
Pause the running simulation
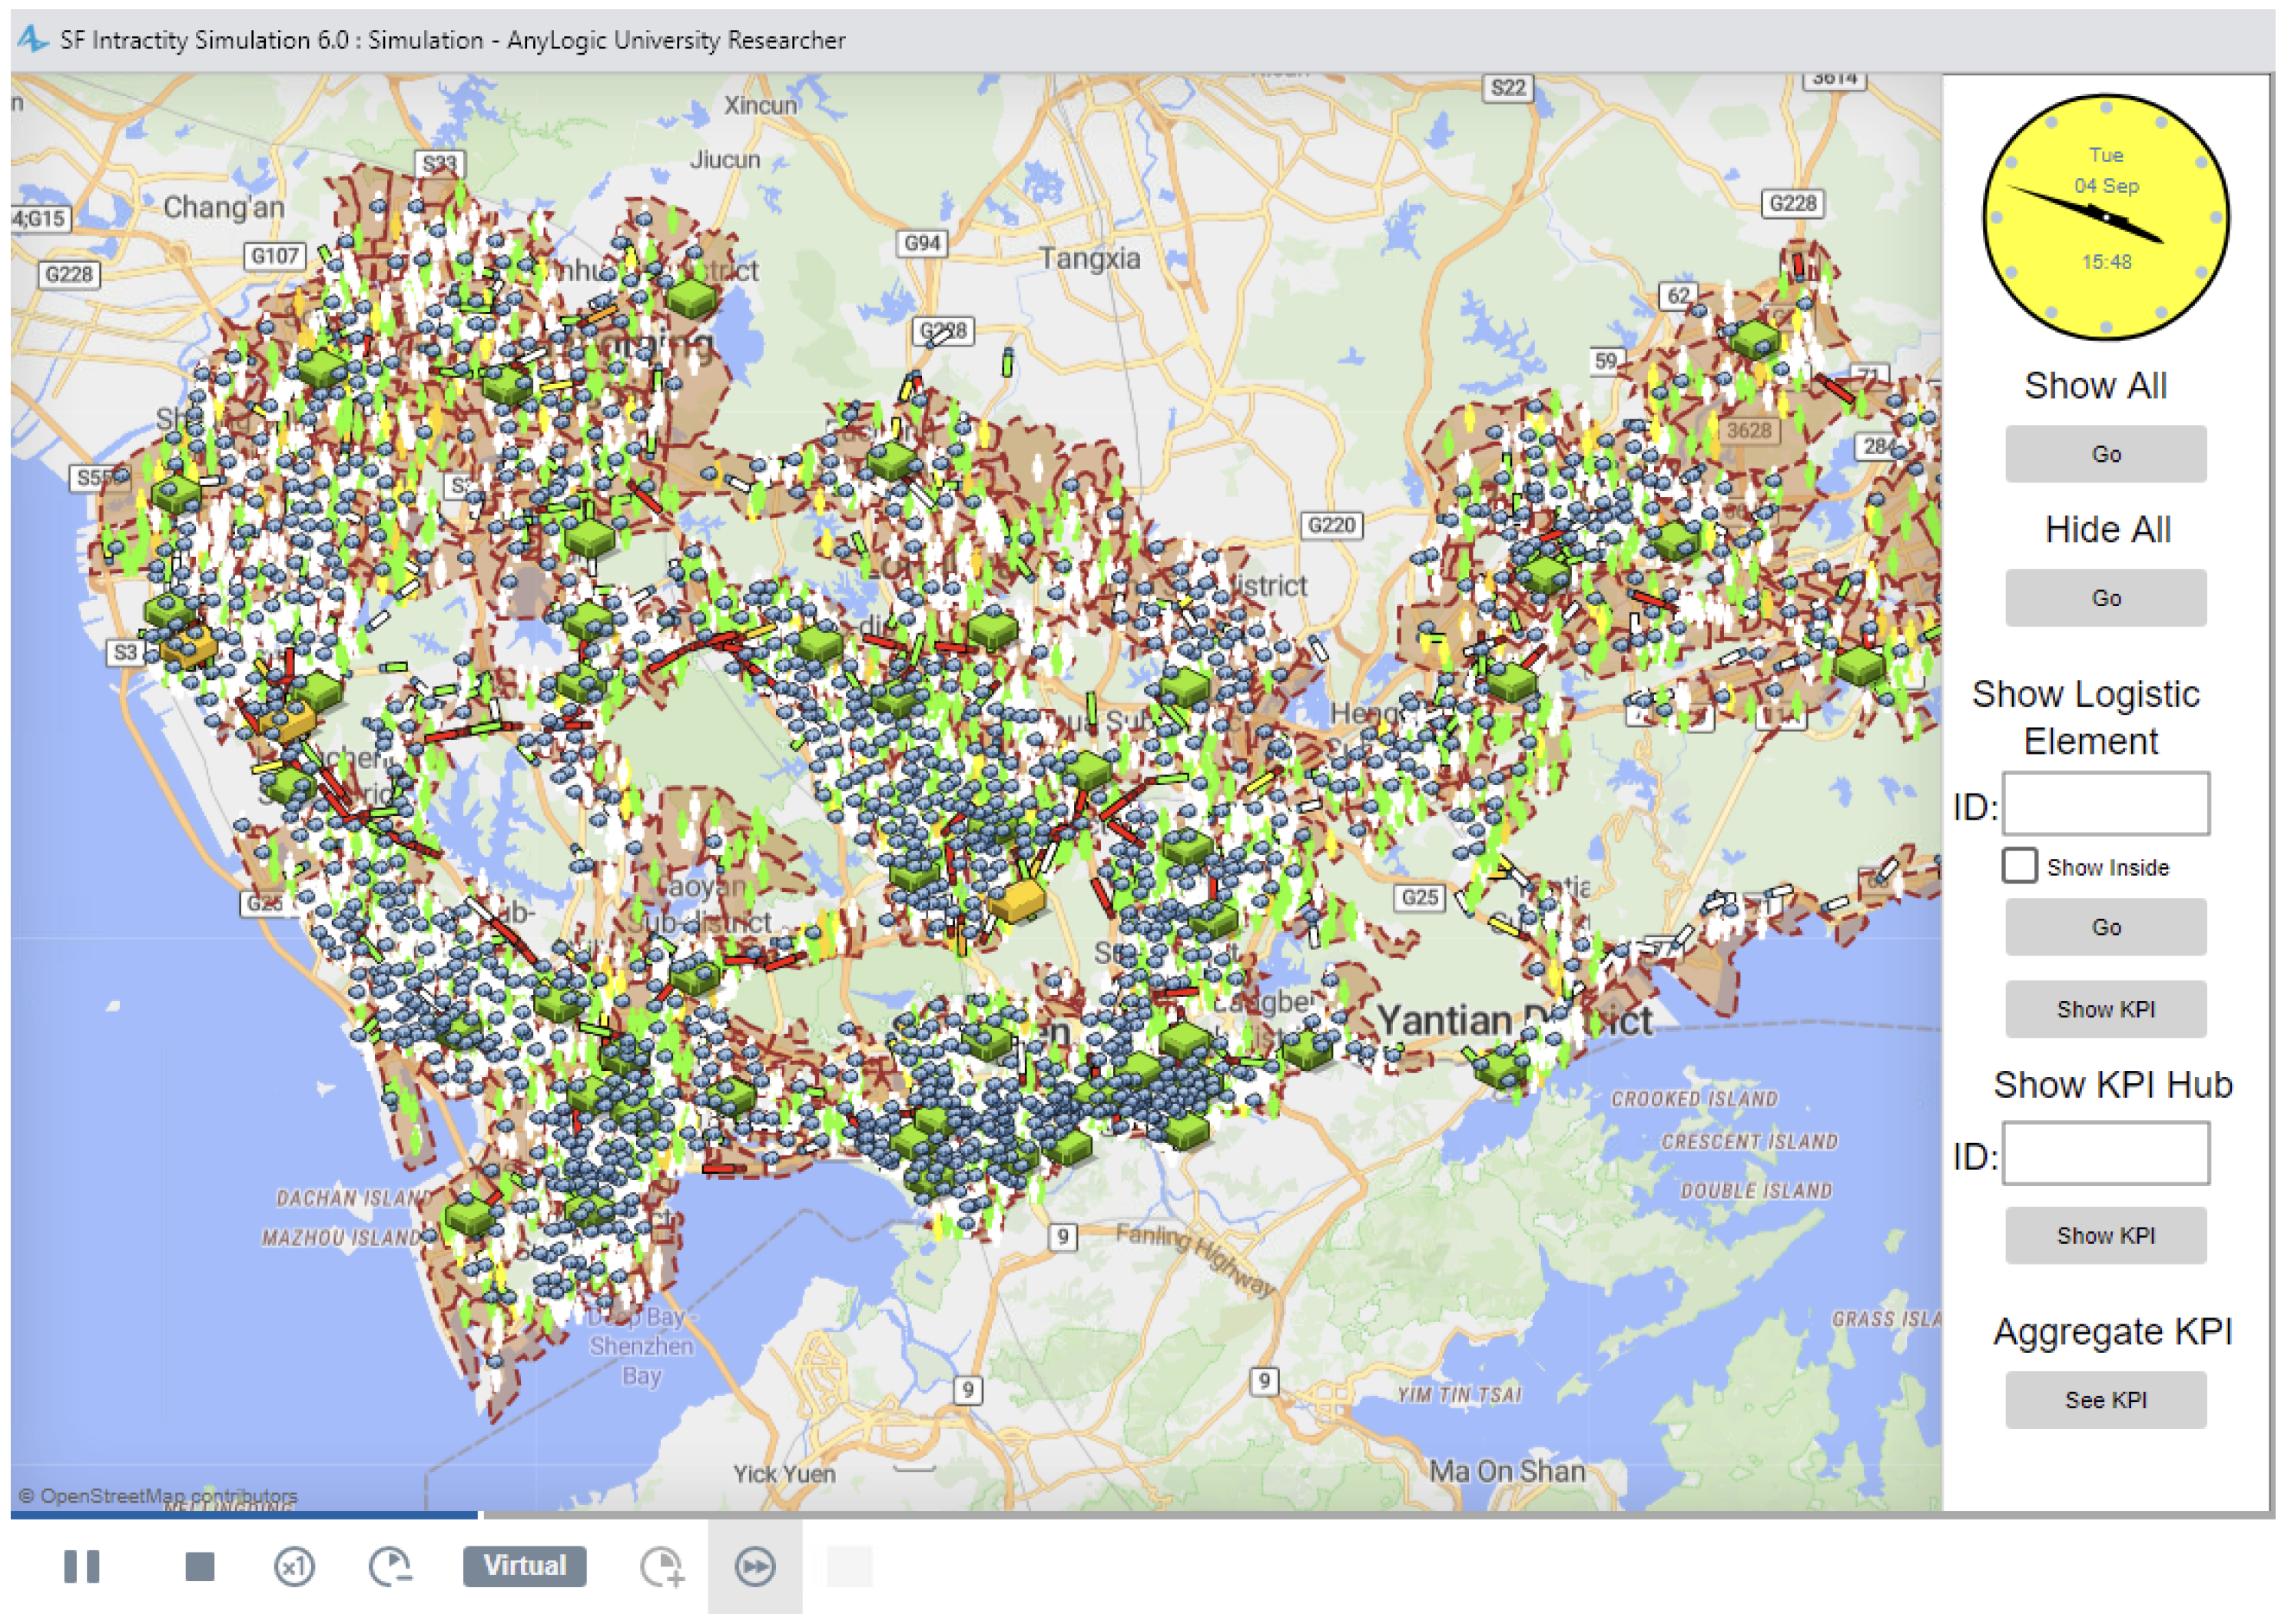81,1566
